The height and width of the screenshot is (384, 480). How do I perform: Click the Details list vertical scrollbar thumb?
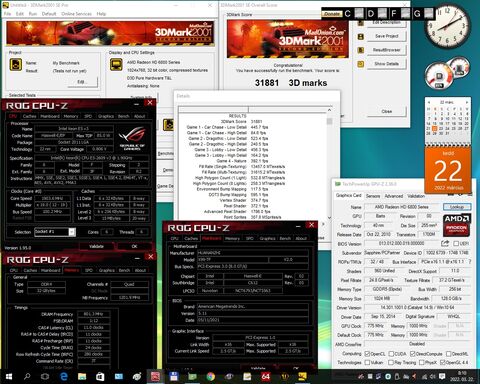coord(329,121)
